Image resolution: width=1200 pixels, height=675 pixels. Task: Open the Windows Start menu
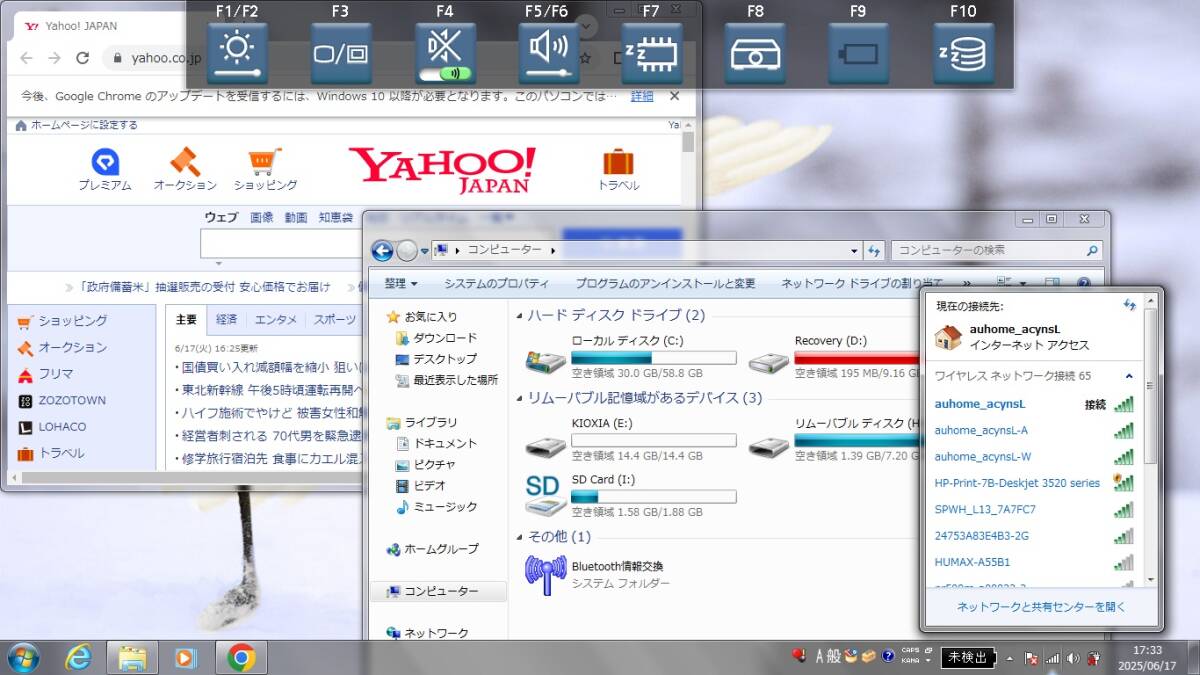[22, 657]
